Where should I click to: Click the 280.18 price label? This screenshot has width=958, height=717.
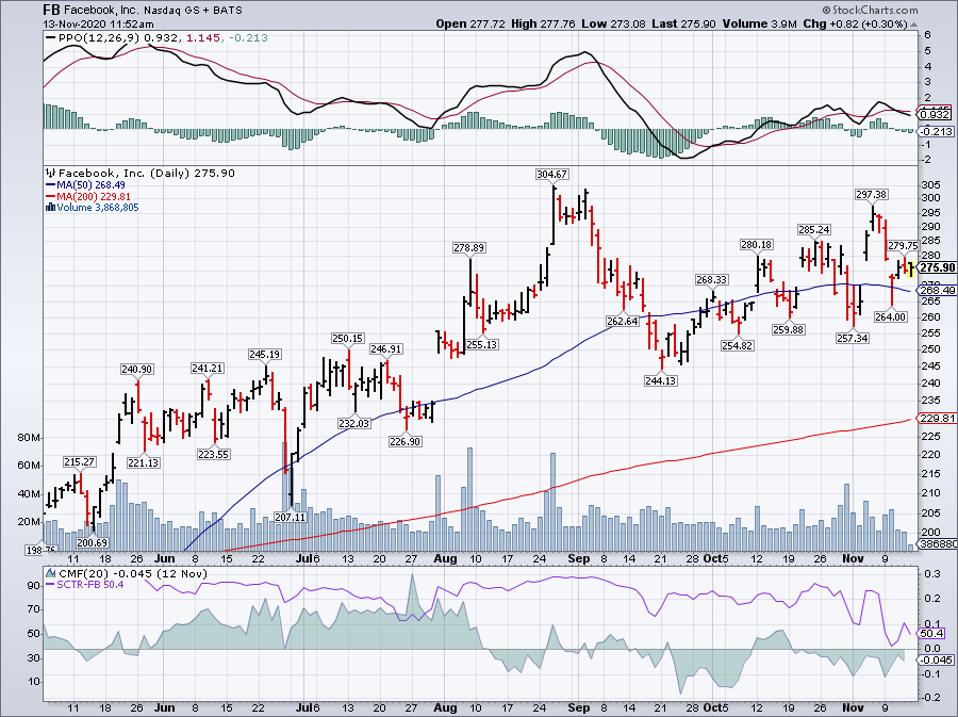(756, 245)
